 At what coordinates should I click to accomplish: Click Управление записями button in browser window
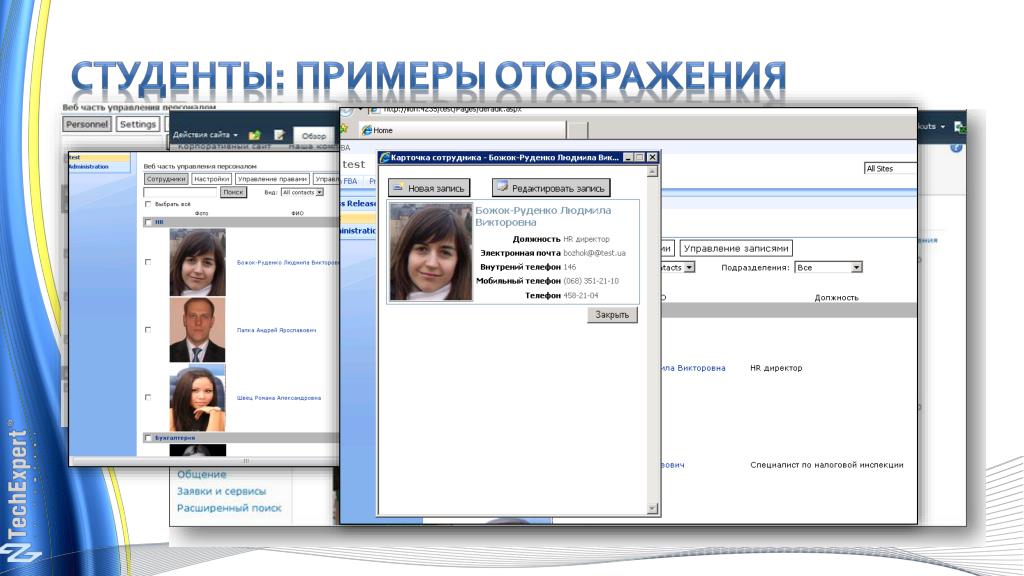pos(735,248)
